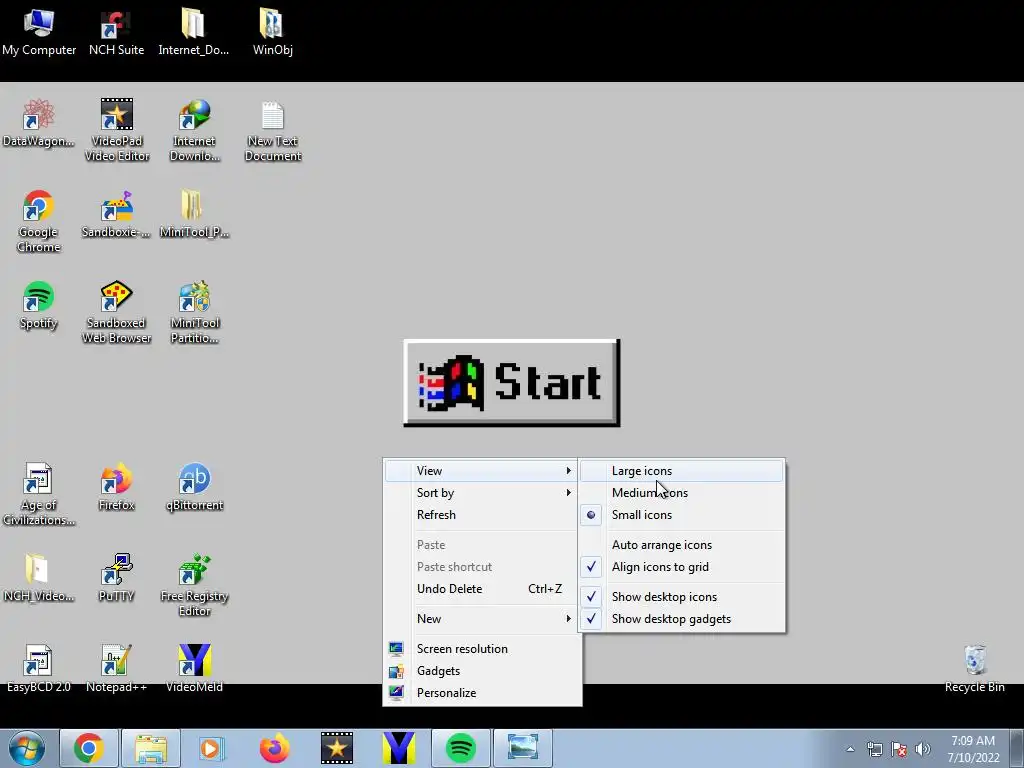
Task: Click the Show desktop strip
Action: point(1017,748)
